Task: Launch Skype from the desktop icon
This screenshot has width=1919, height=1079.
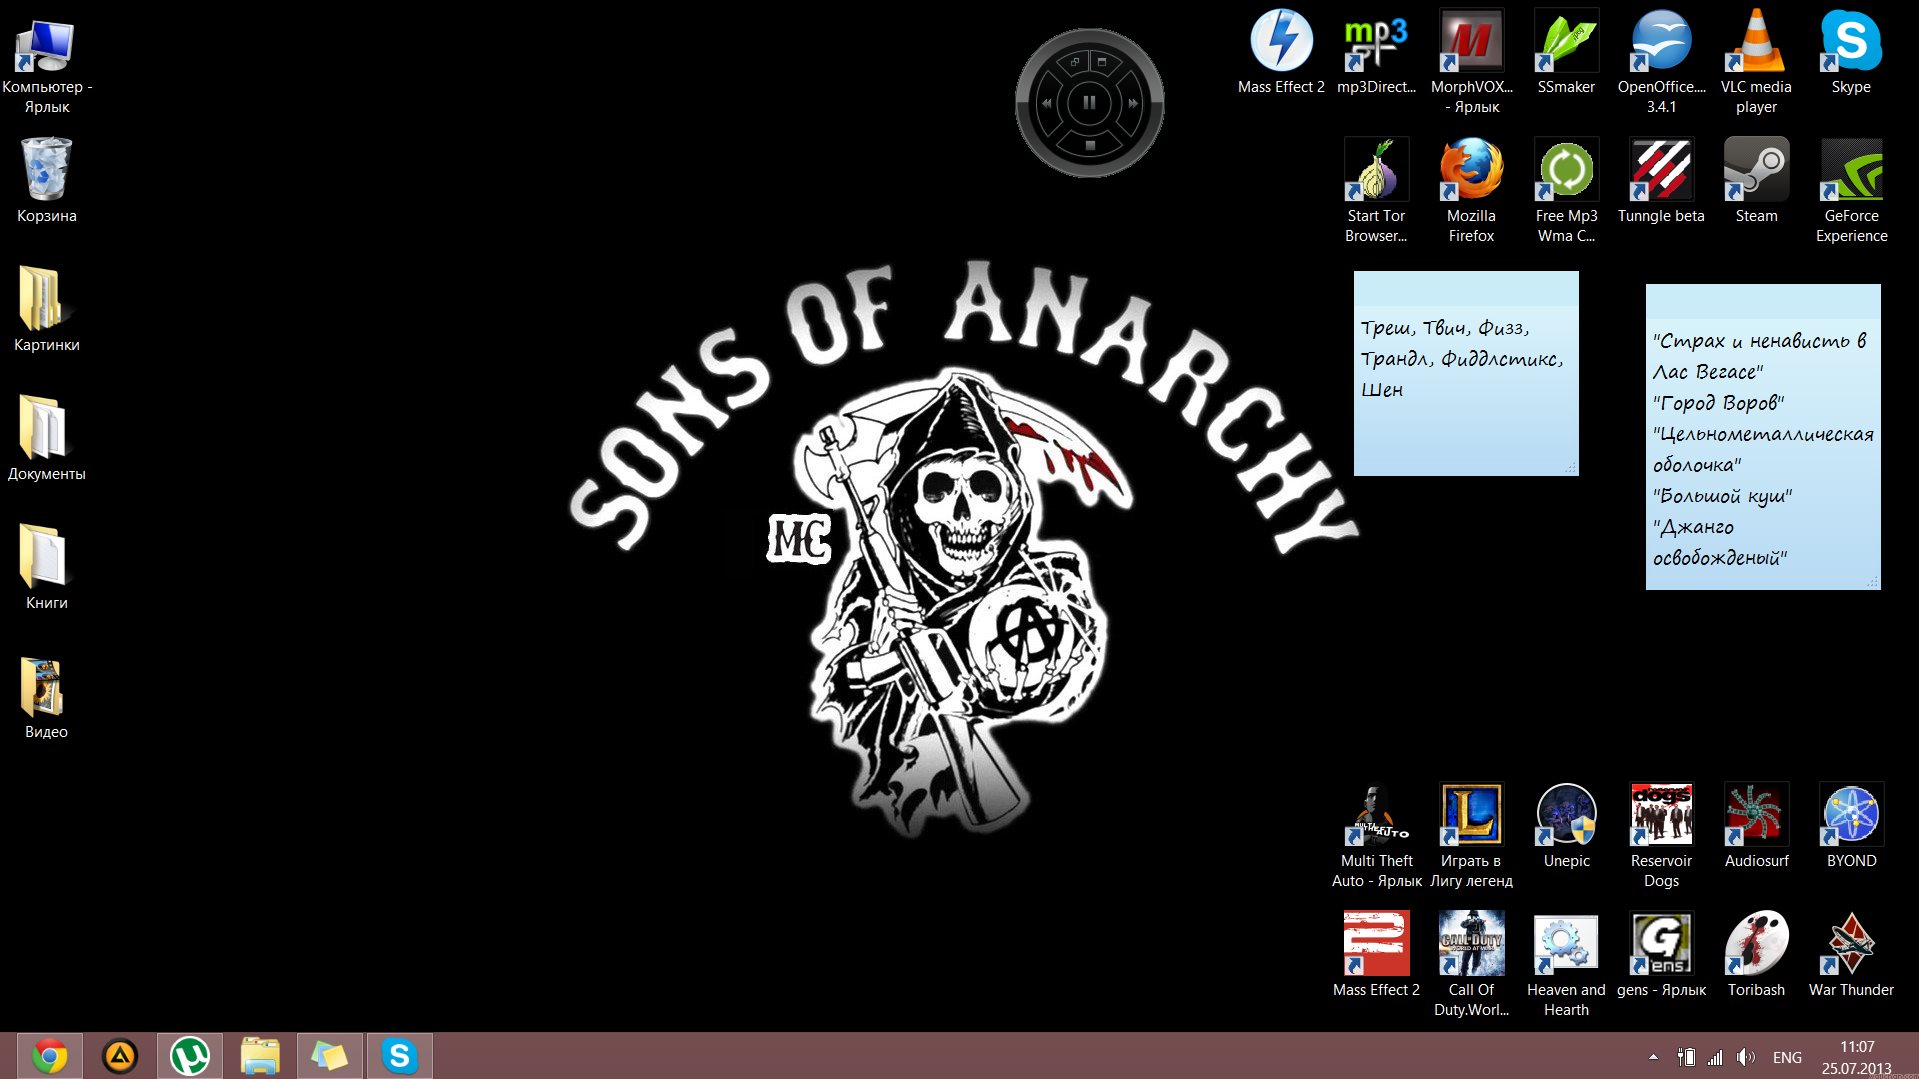Action: pos(1851,41)
